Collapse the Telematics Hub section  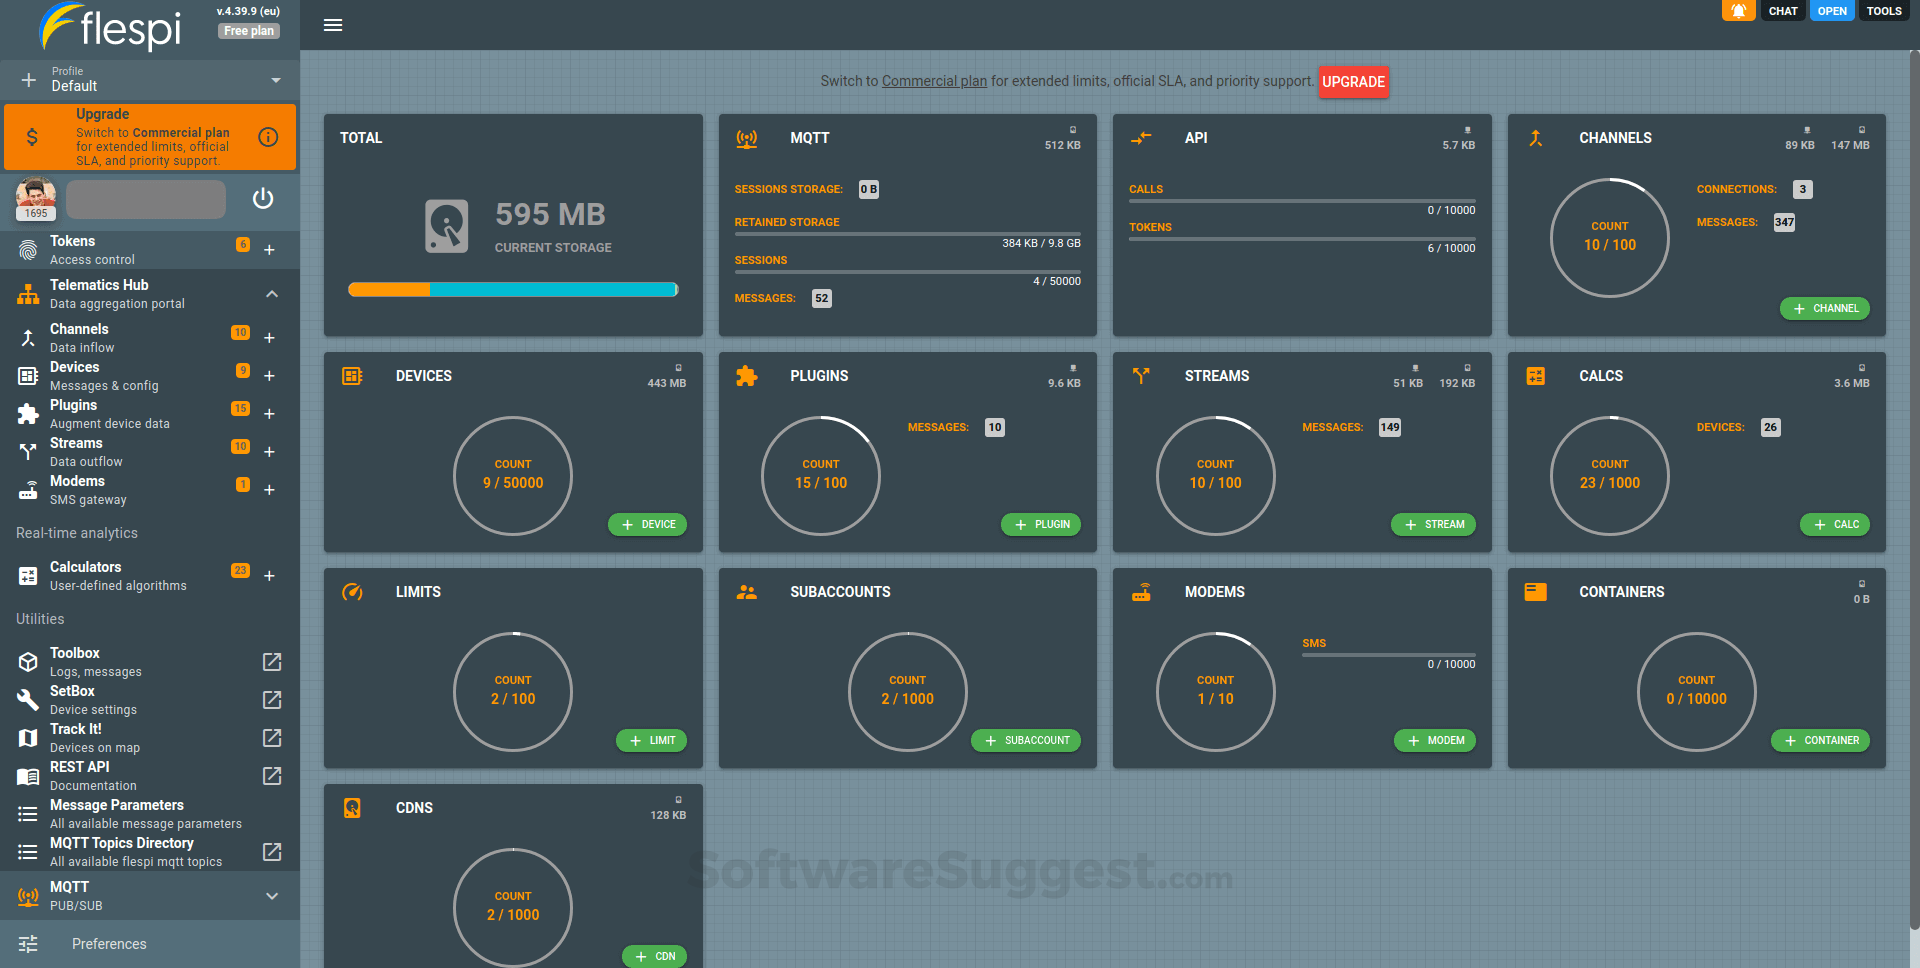click(271, 293)
